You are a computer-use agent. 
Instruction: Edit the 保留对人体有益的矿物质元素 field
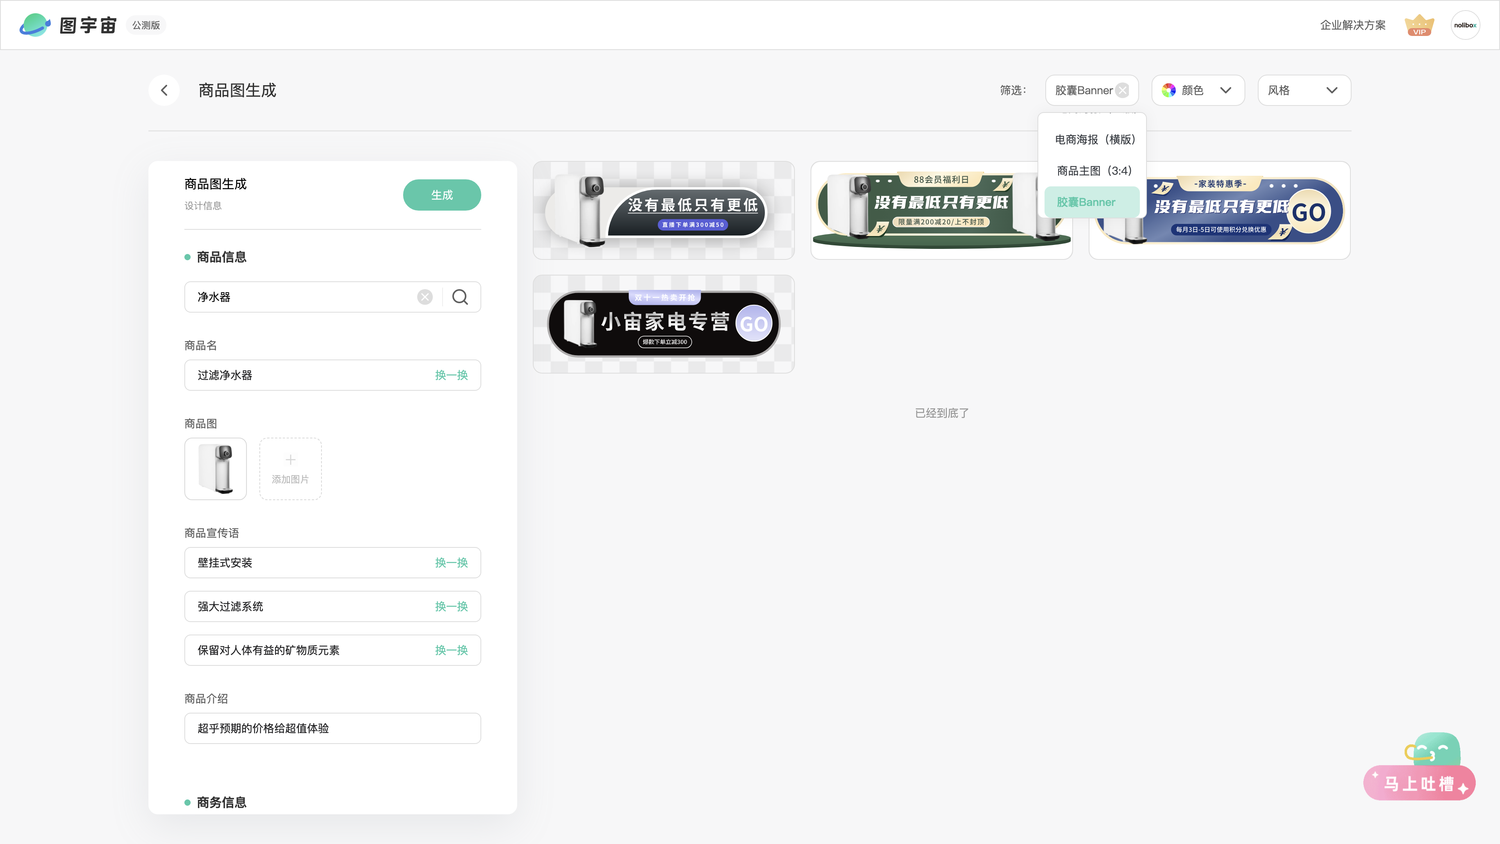click(x=332, y=650)
